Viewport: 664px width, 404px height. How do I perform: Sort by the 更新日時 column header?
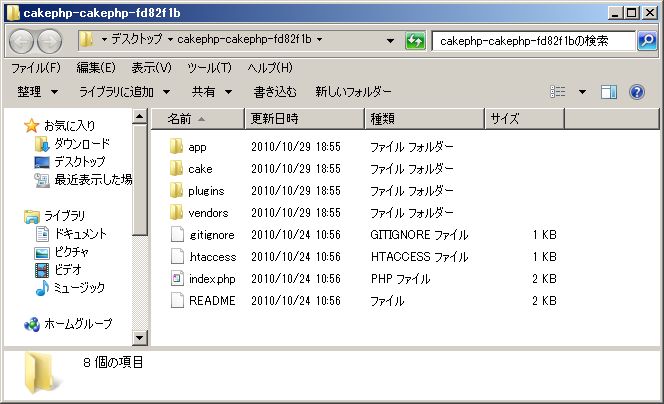coord(304,119)
